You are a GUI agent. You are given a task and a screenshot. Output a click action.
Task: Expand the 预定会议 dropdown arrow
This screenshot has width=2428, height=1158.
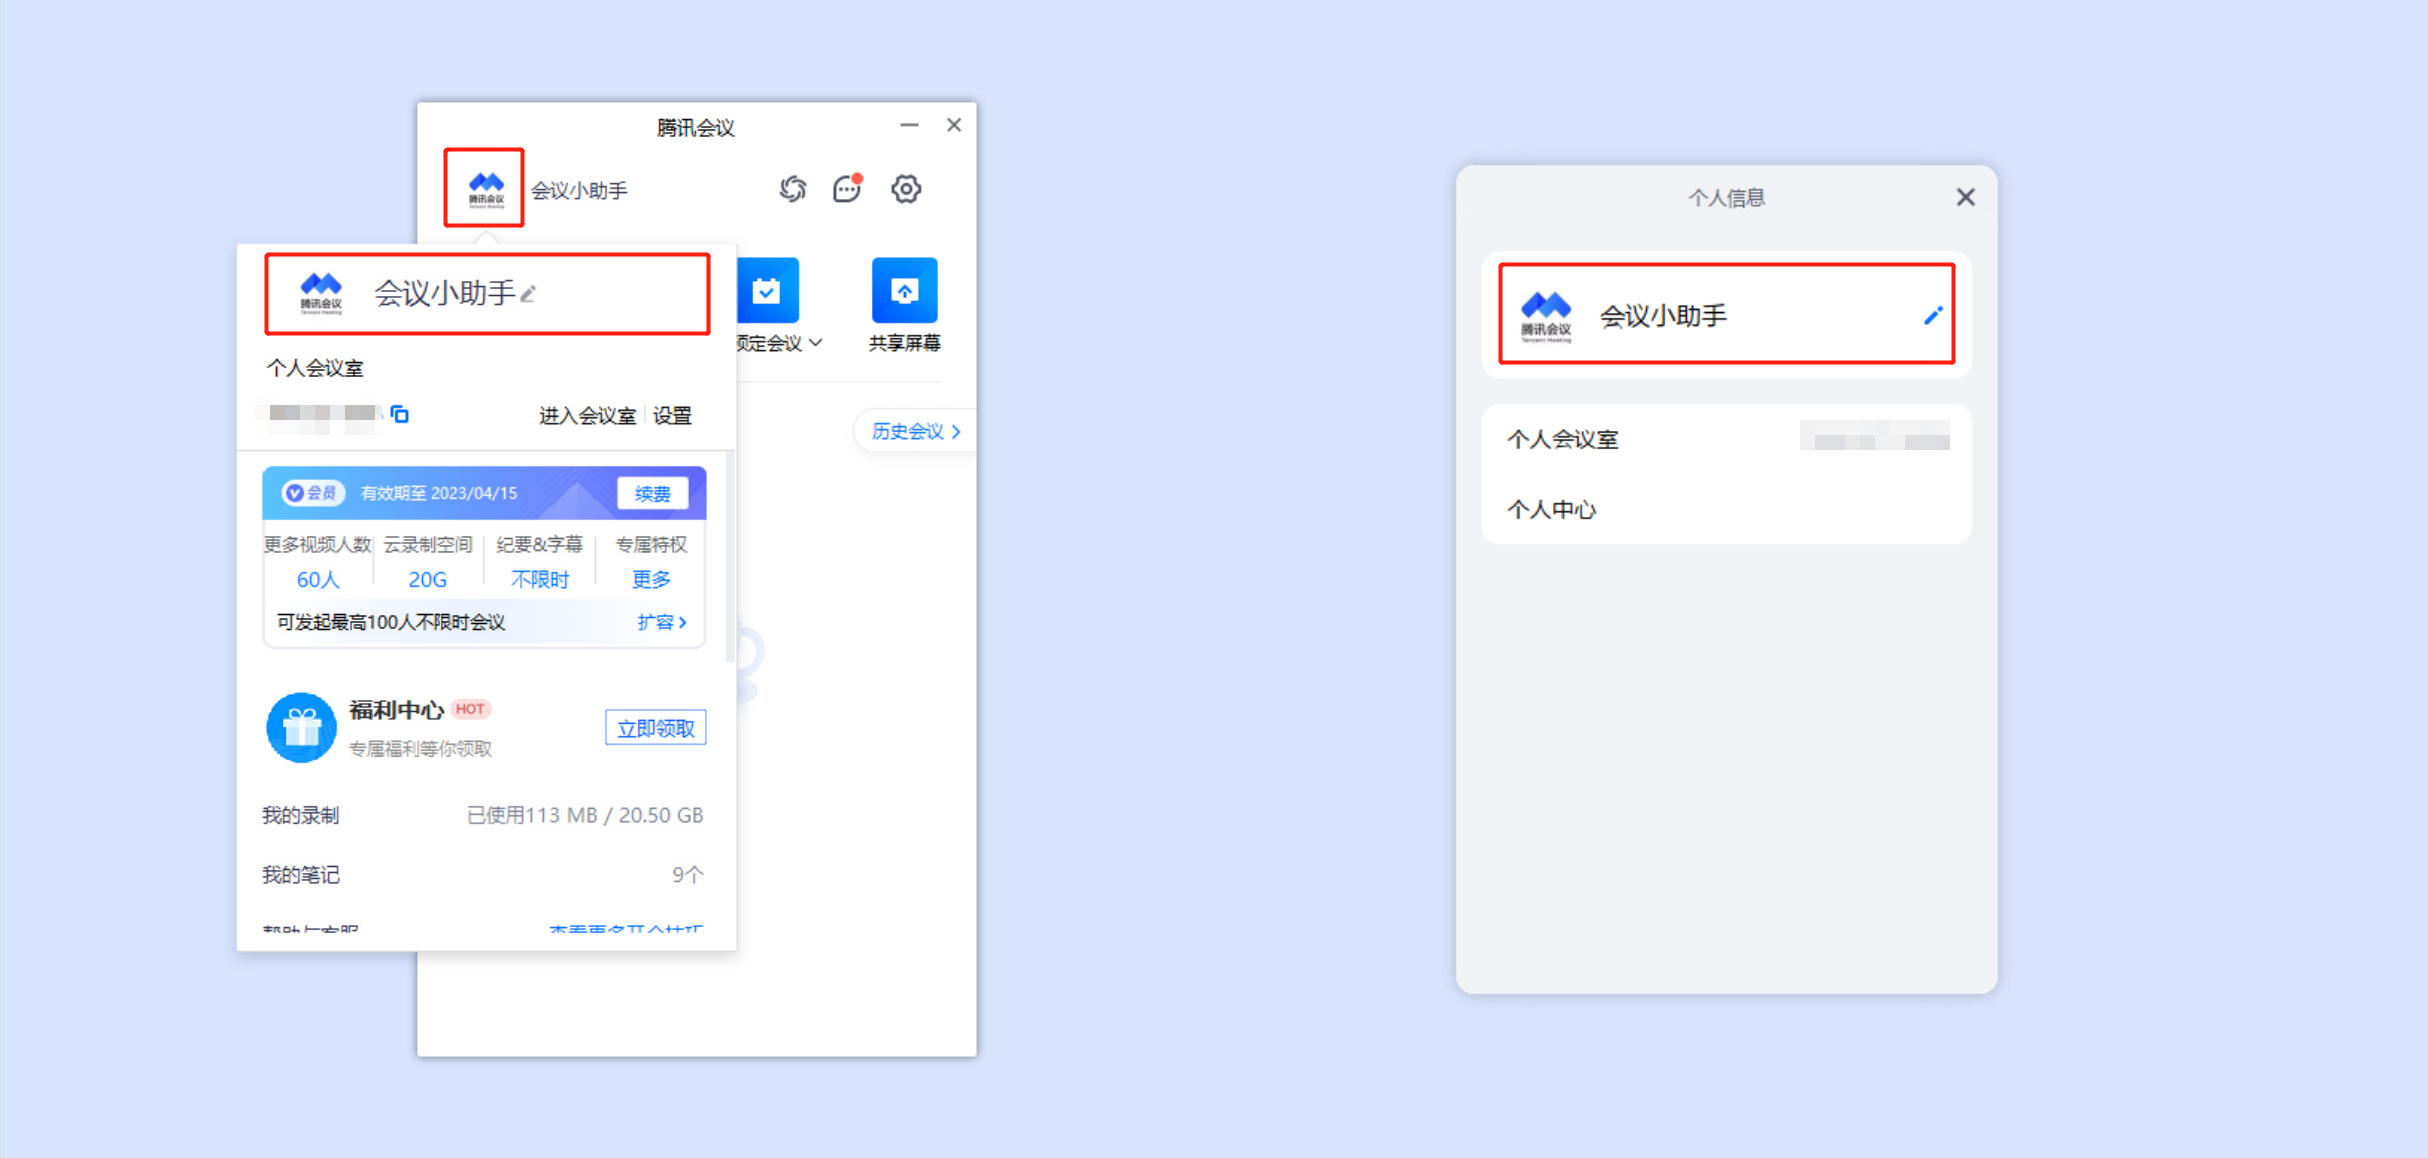816,343
